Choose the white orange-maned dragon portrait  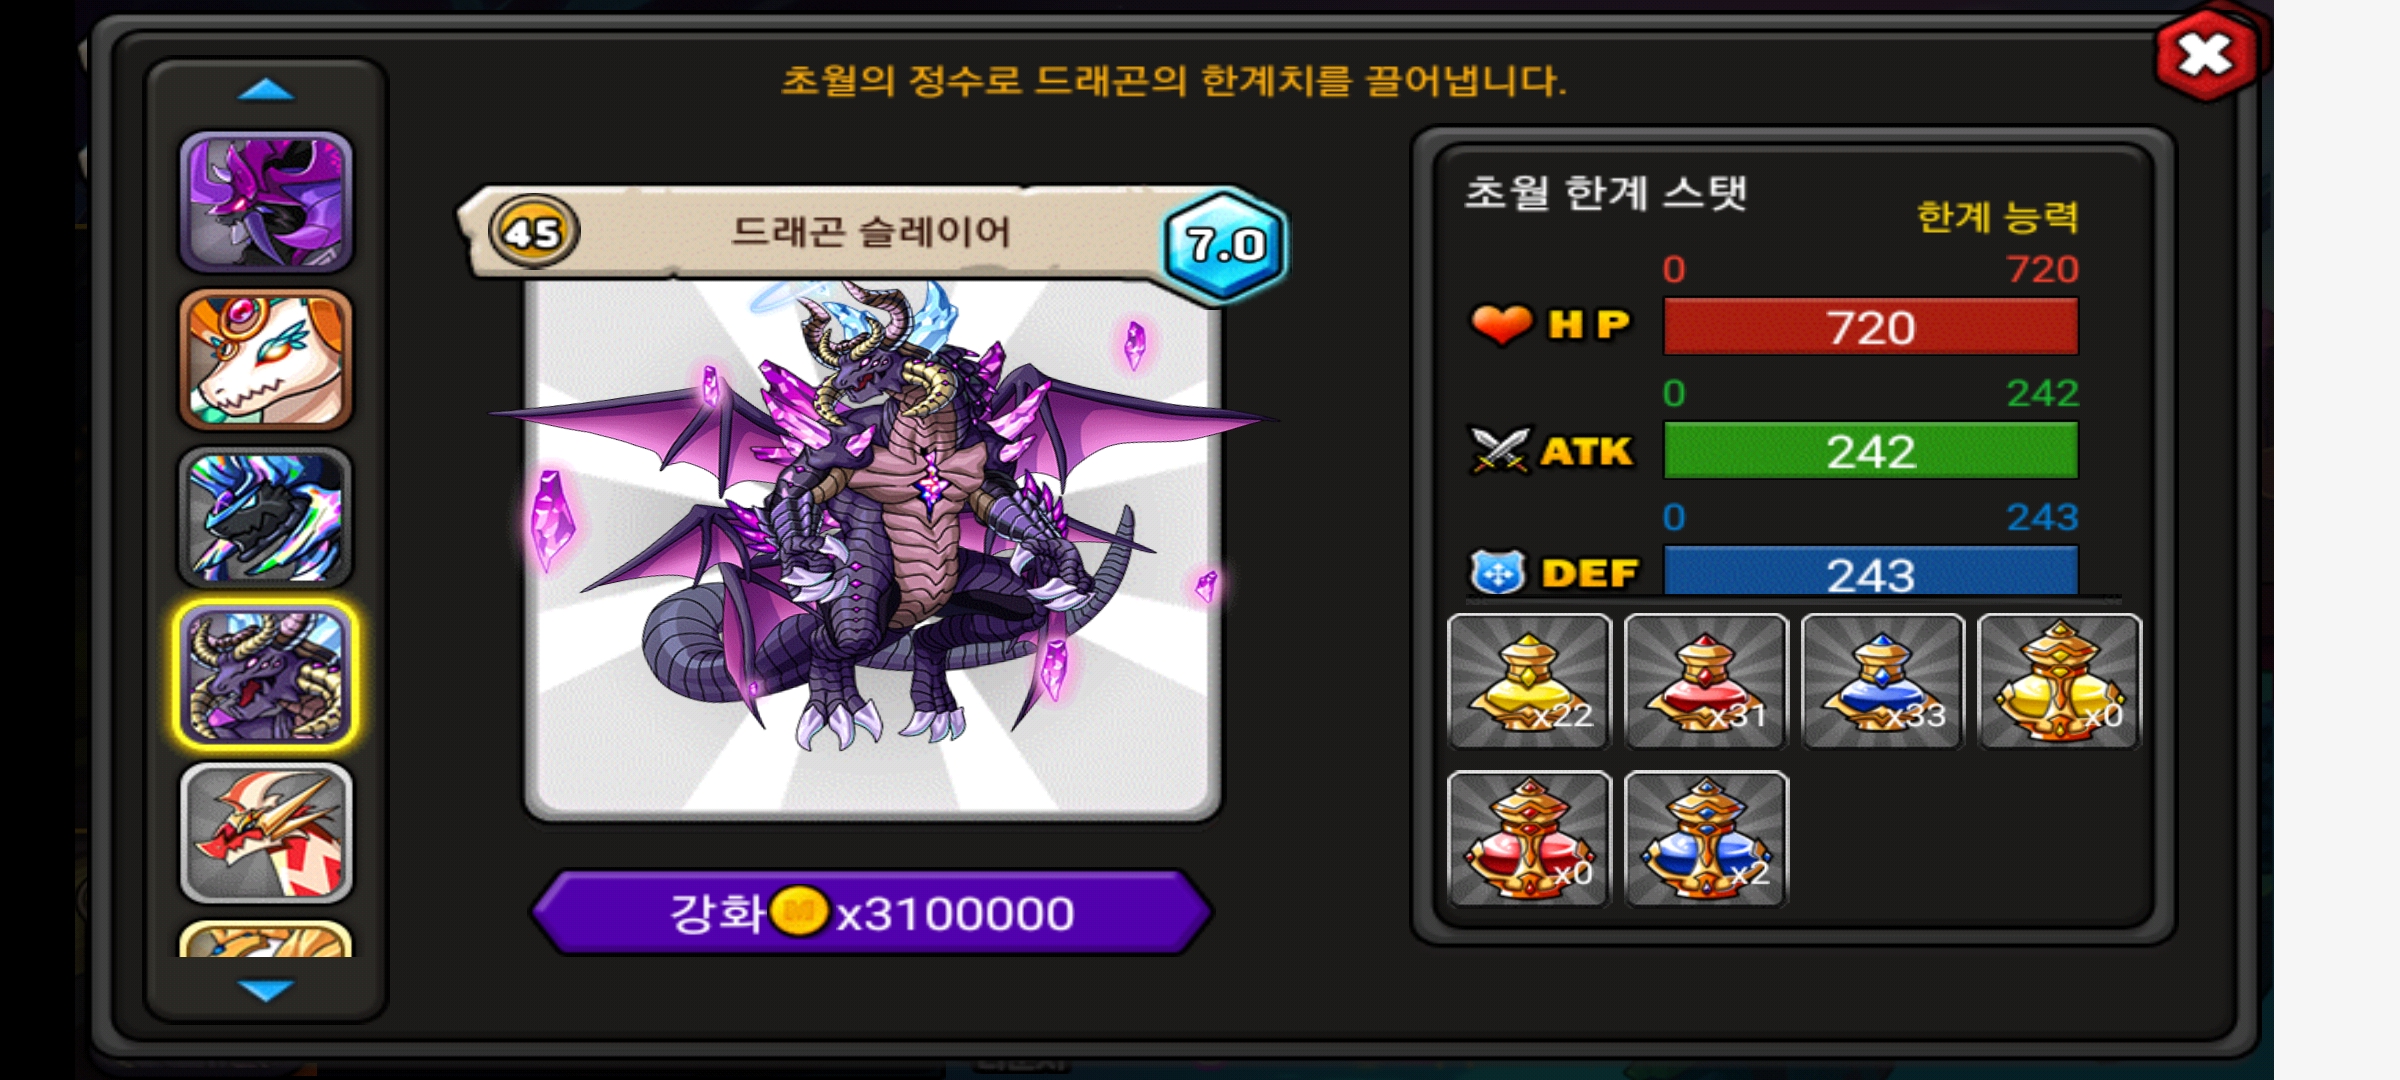(x=266, y=359)
